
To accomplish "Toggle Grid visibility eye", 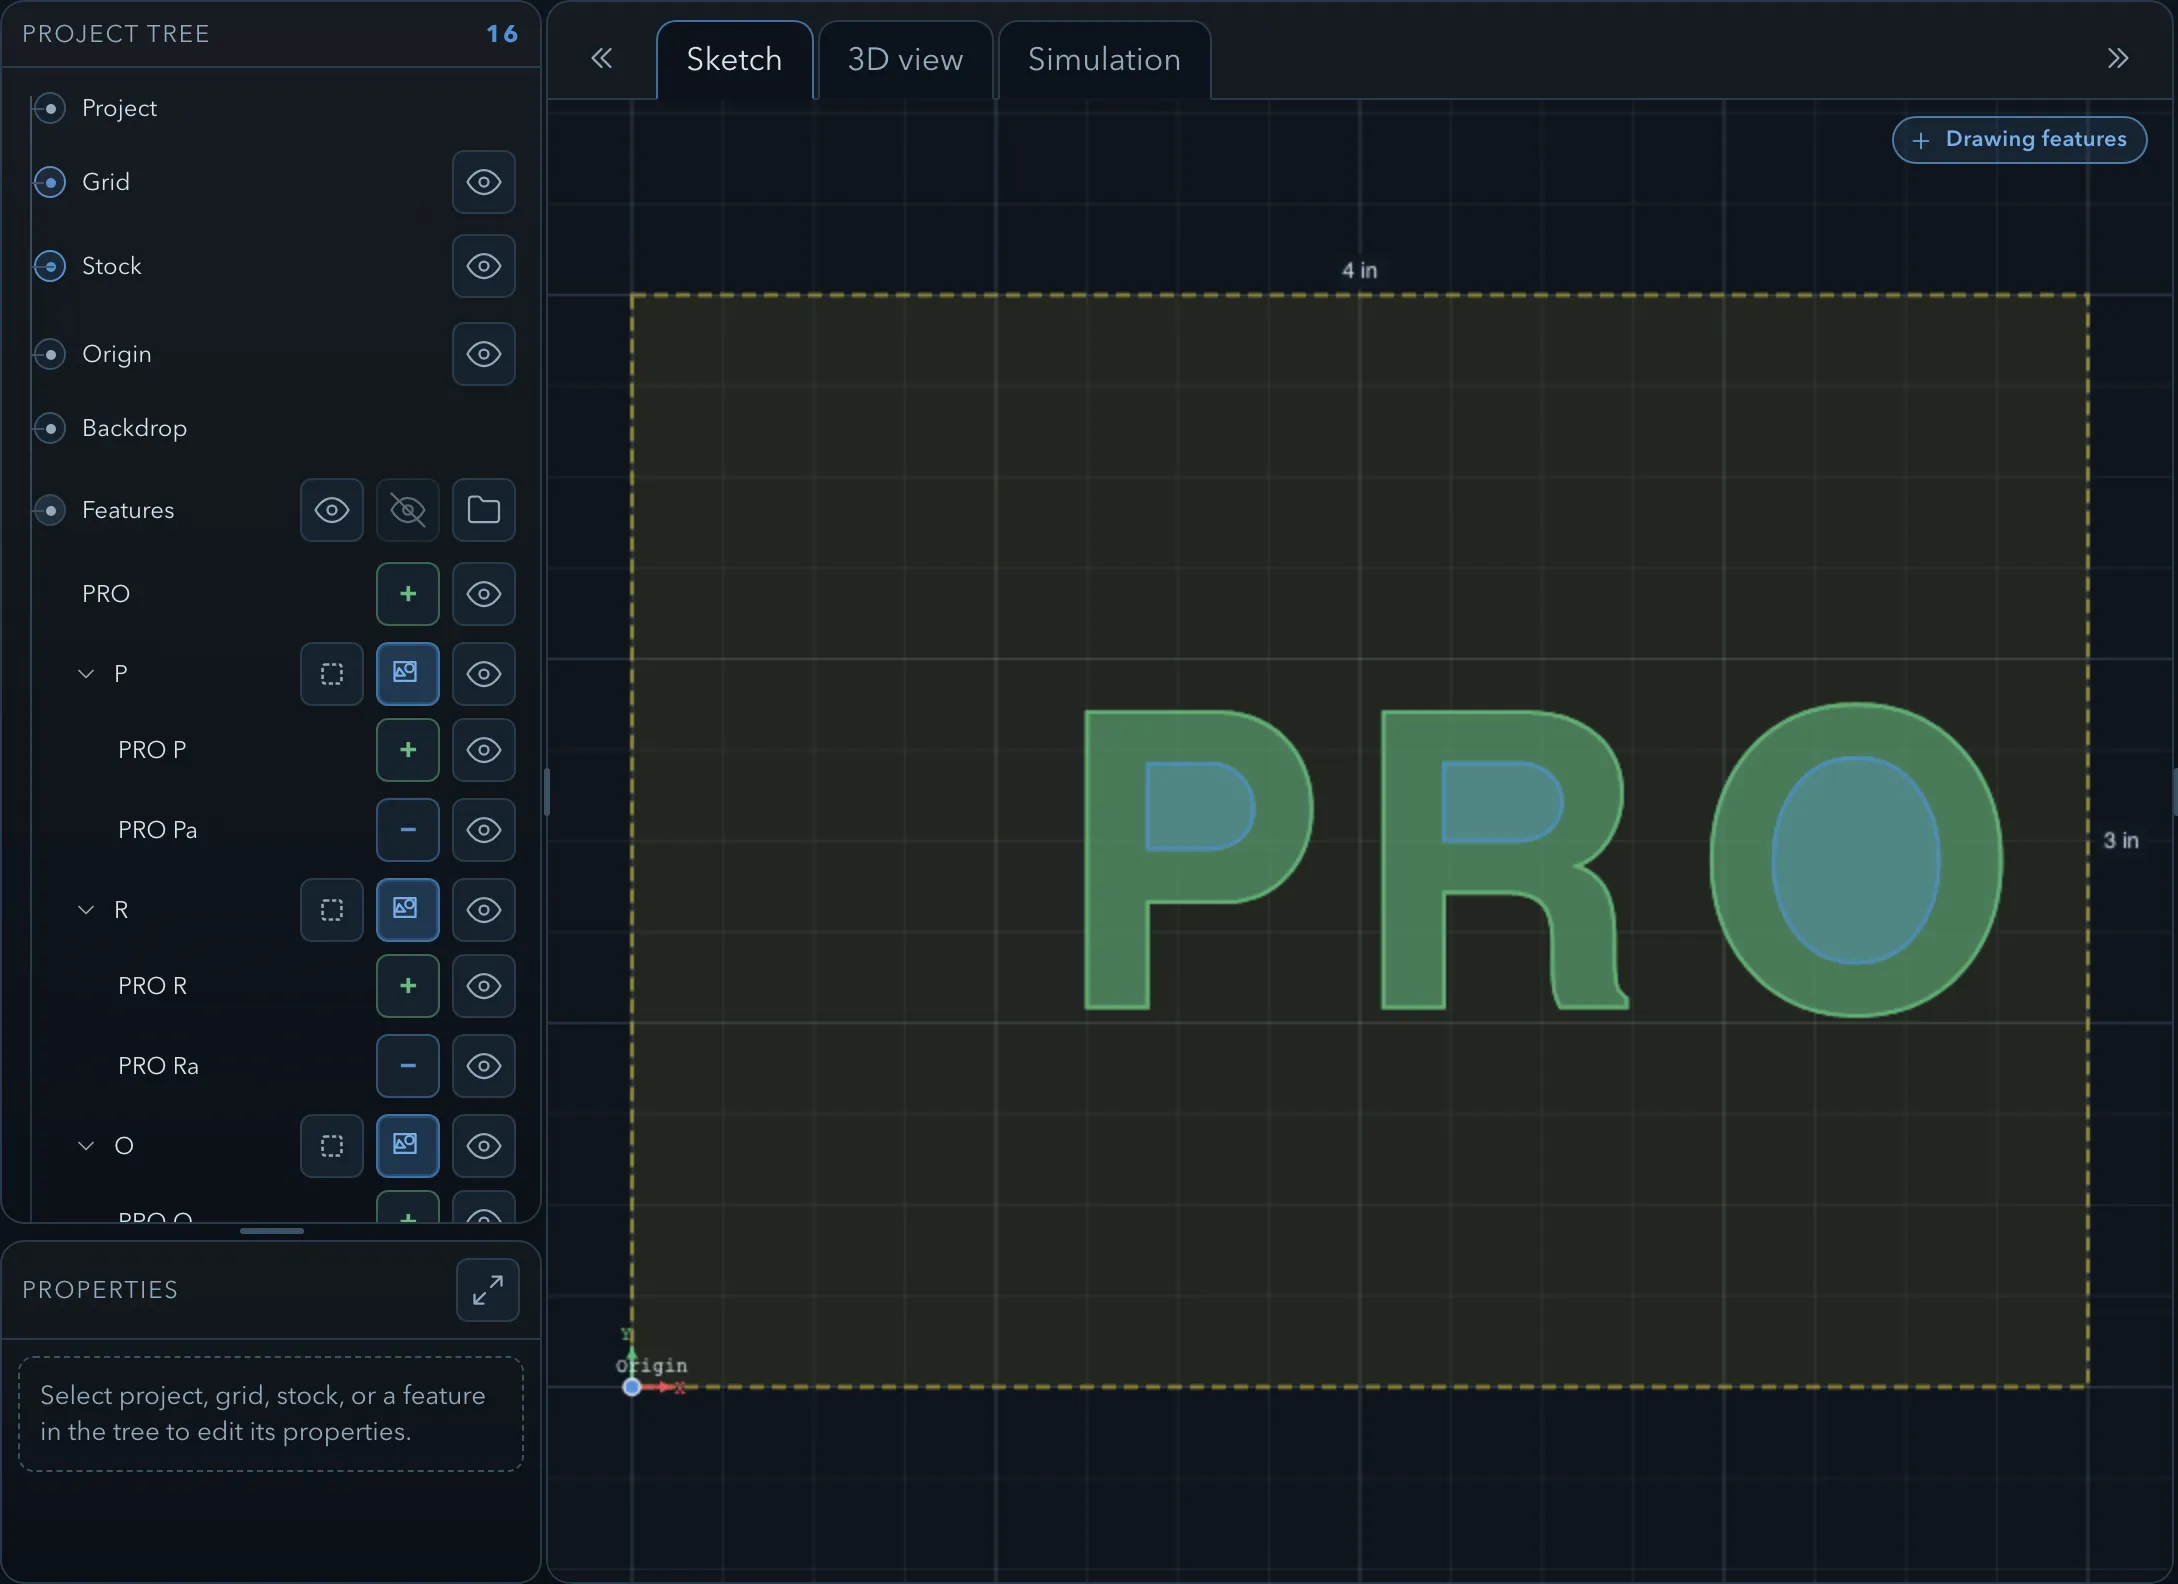I will pos(483,182).
